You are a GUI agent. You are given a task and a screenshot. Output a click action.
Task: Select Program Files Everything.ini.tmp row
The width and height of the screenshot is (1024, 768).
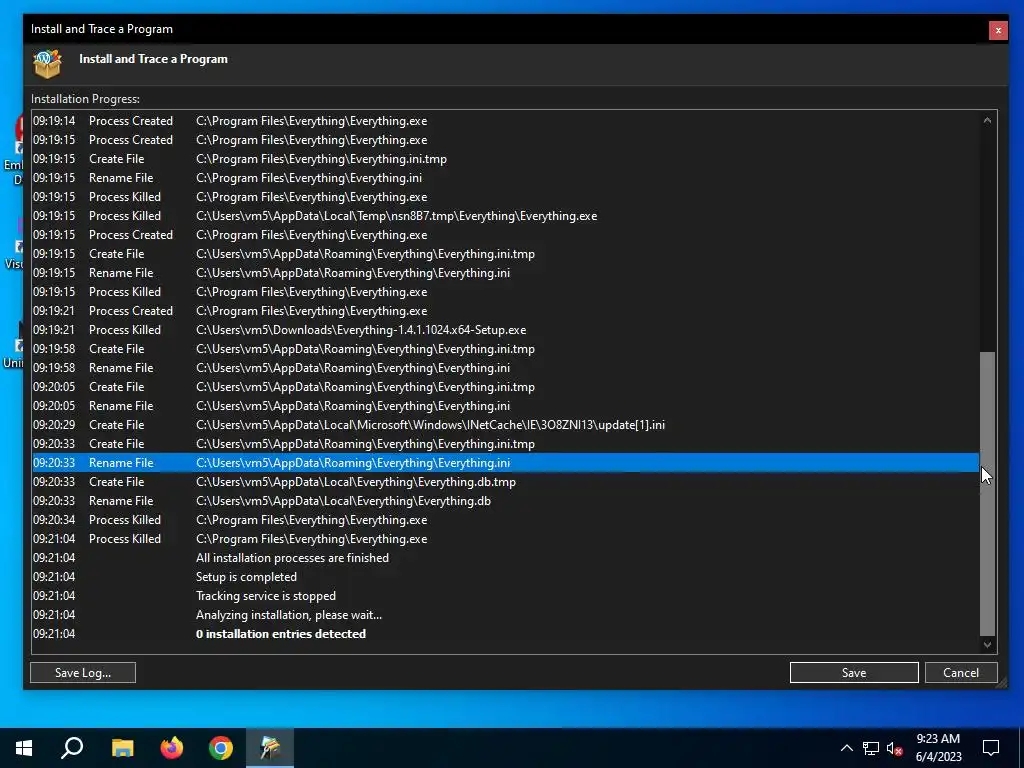(x=505, y=159)
